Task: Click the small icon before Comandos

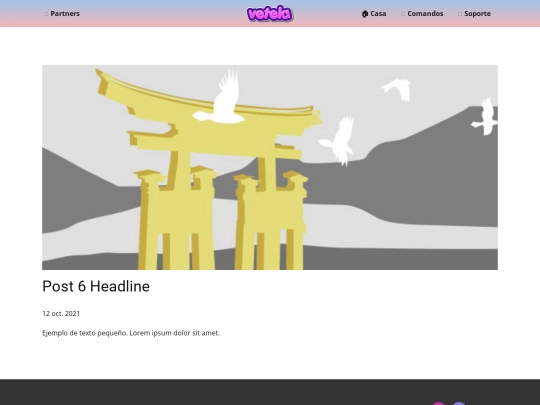Action: pyautogui.click(x=403, y=14)
